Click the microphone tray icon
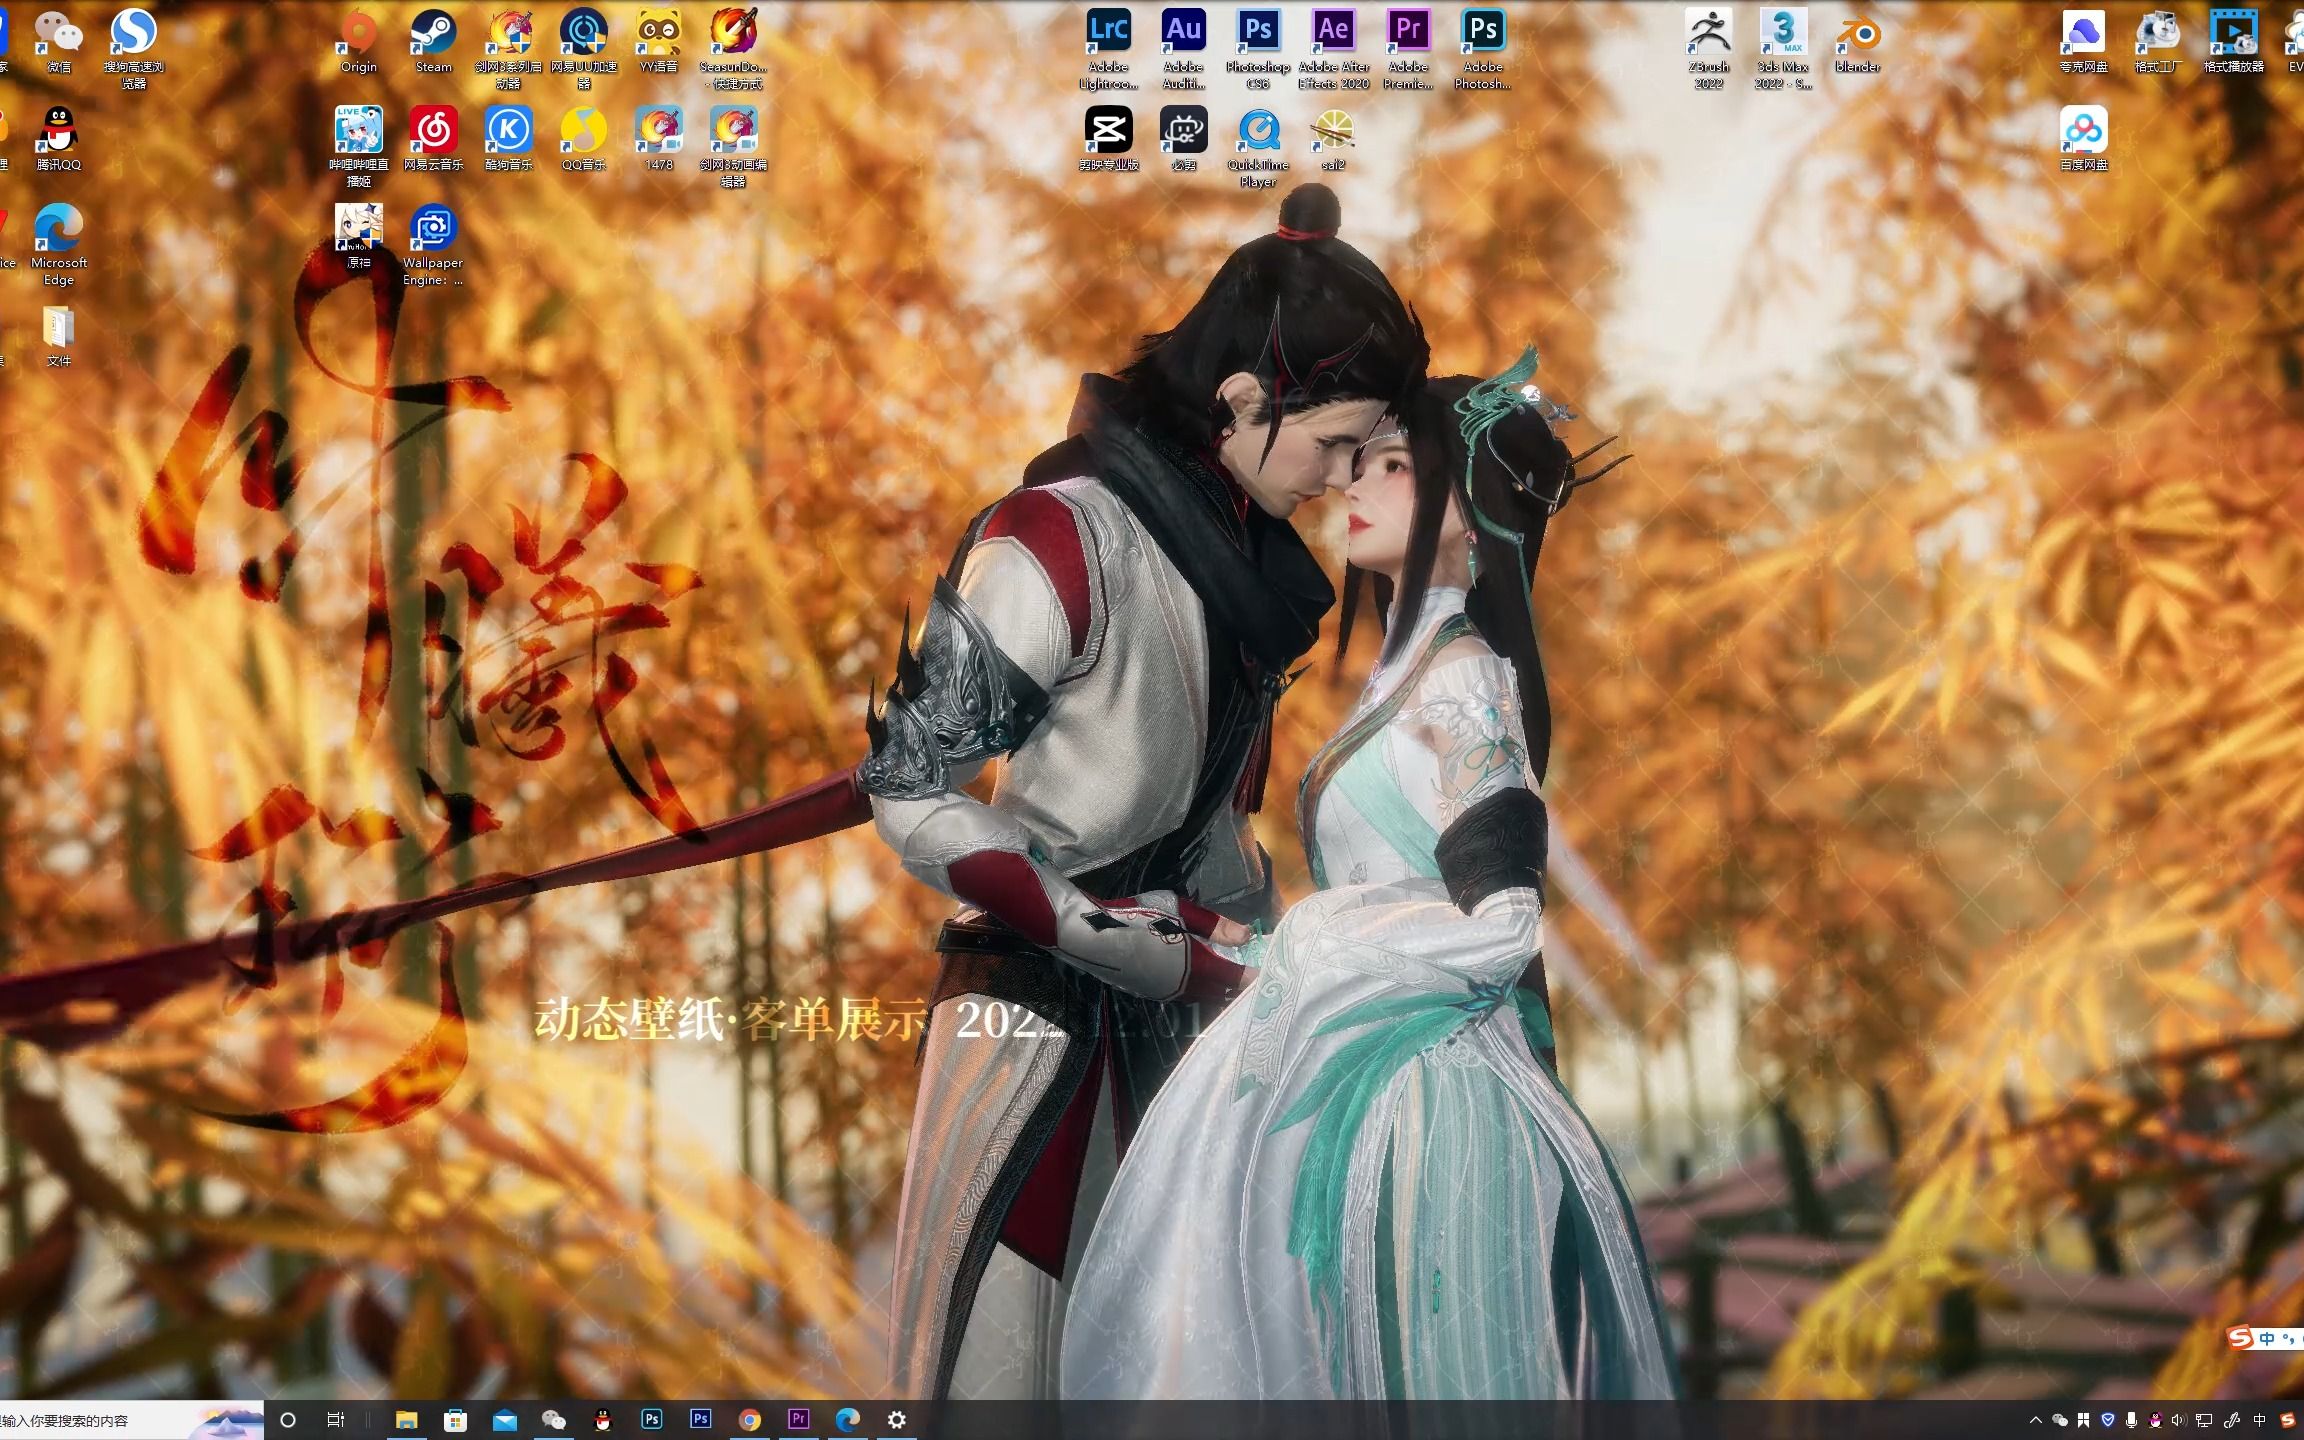 (x=2132, y=1420)
